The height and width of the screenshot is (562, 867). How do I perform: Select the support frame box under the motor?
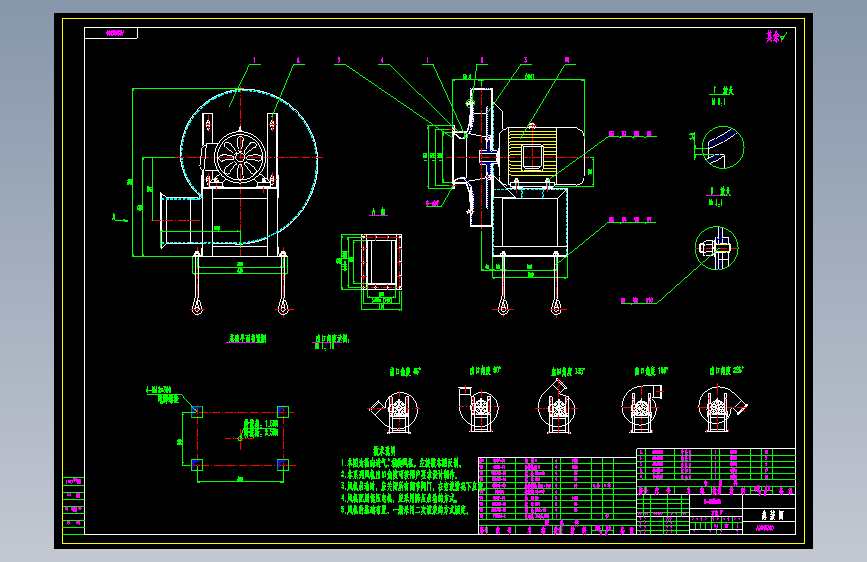coord(530,222)
